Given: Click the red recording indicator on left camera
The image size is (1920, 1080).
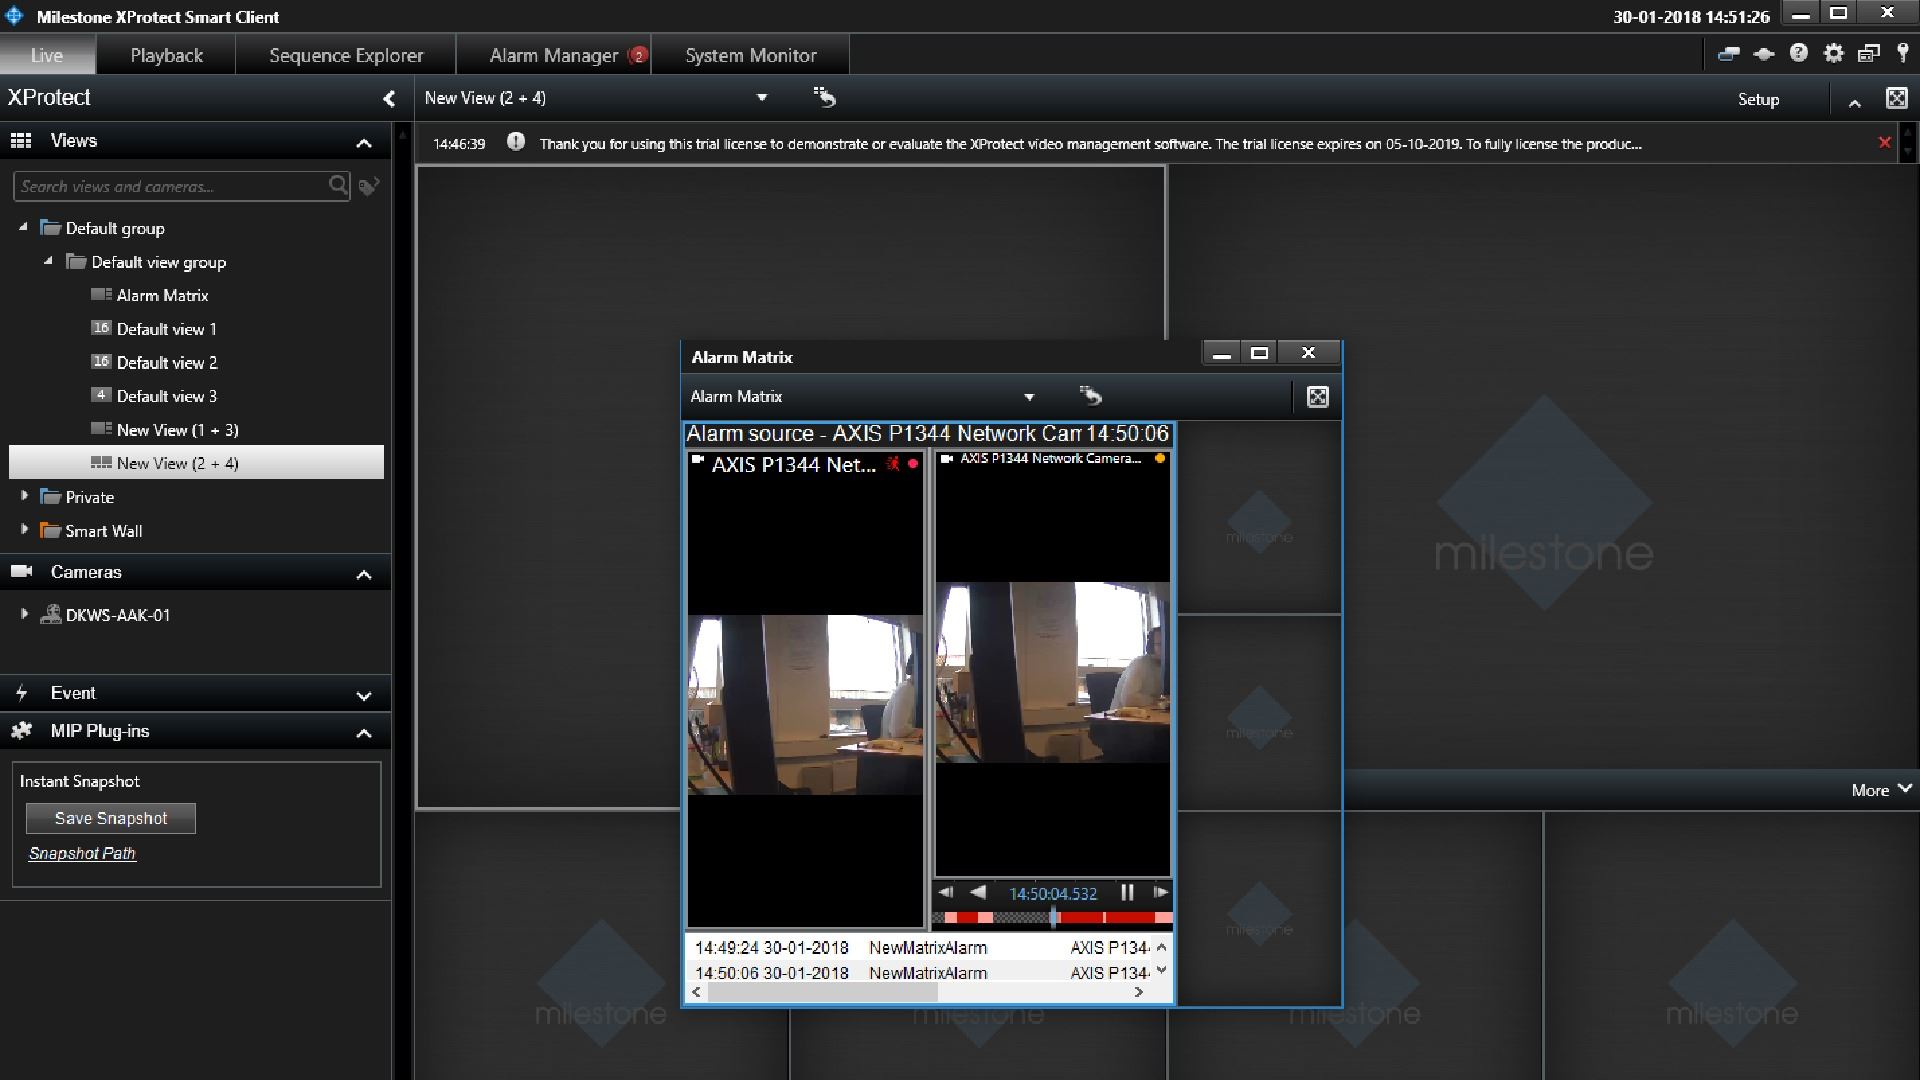Looking at the screenshot, I should [x=913, y=464].
